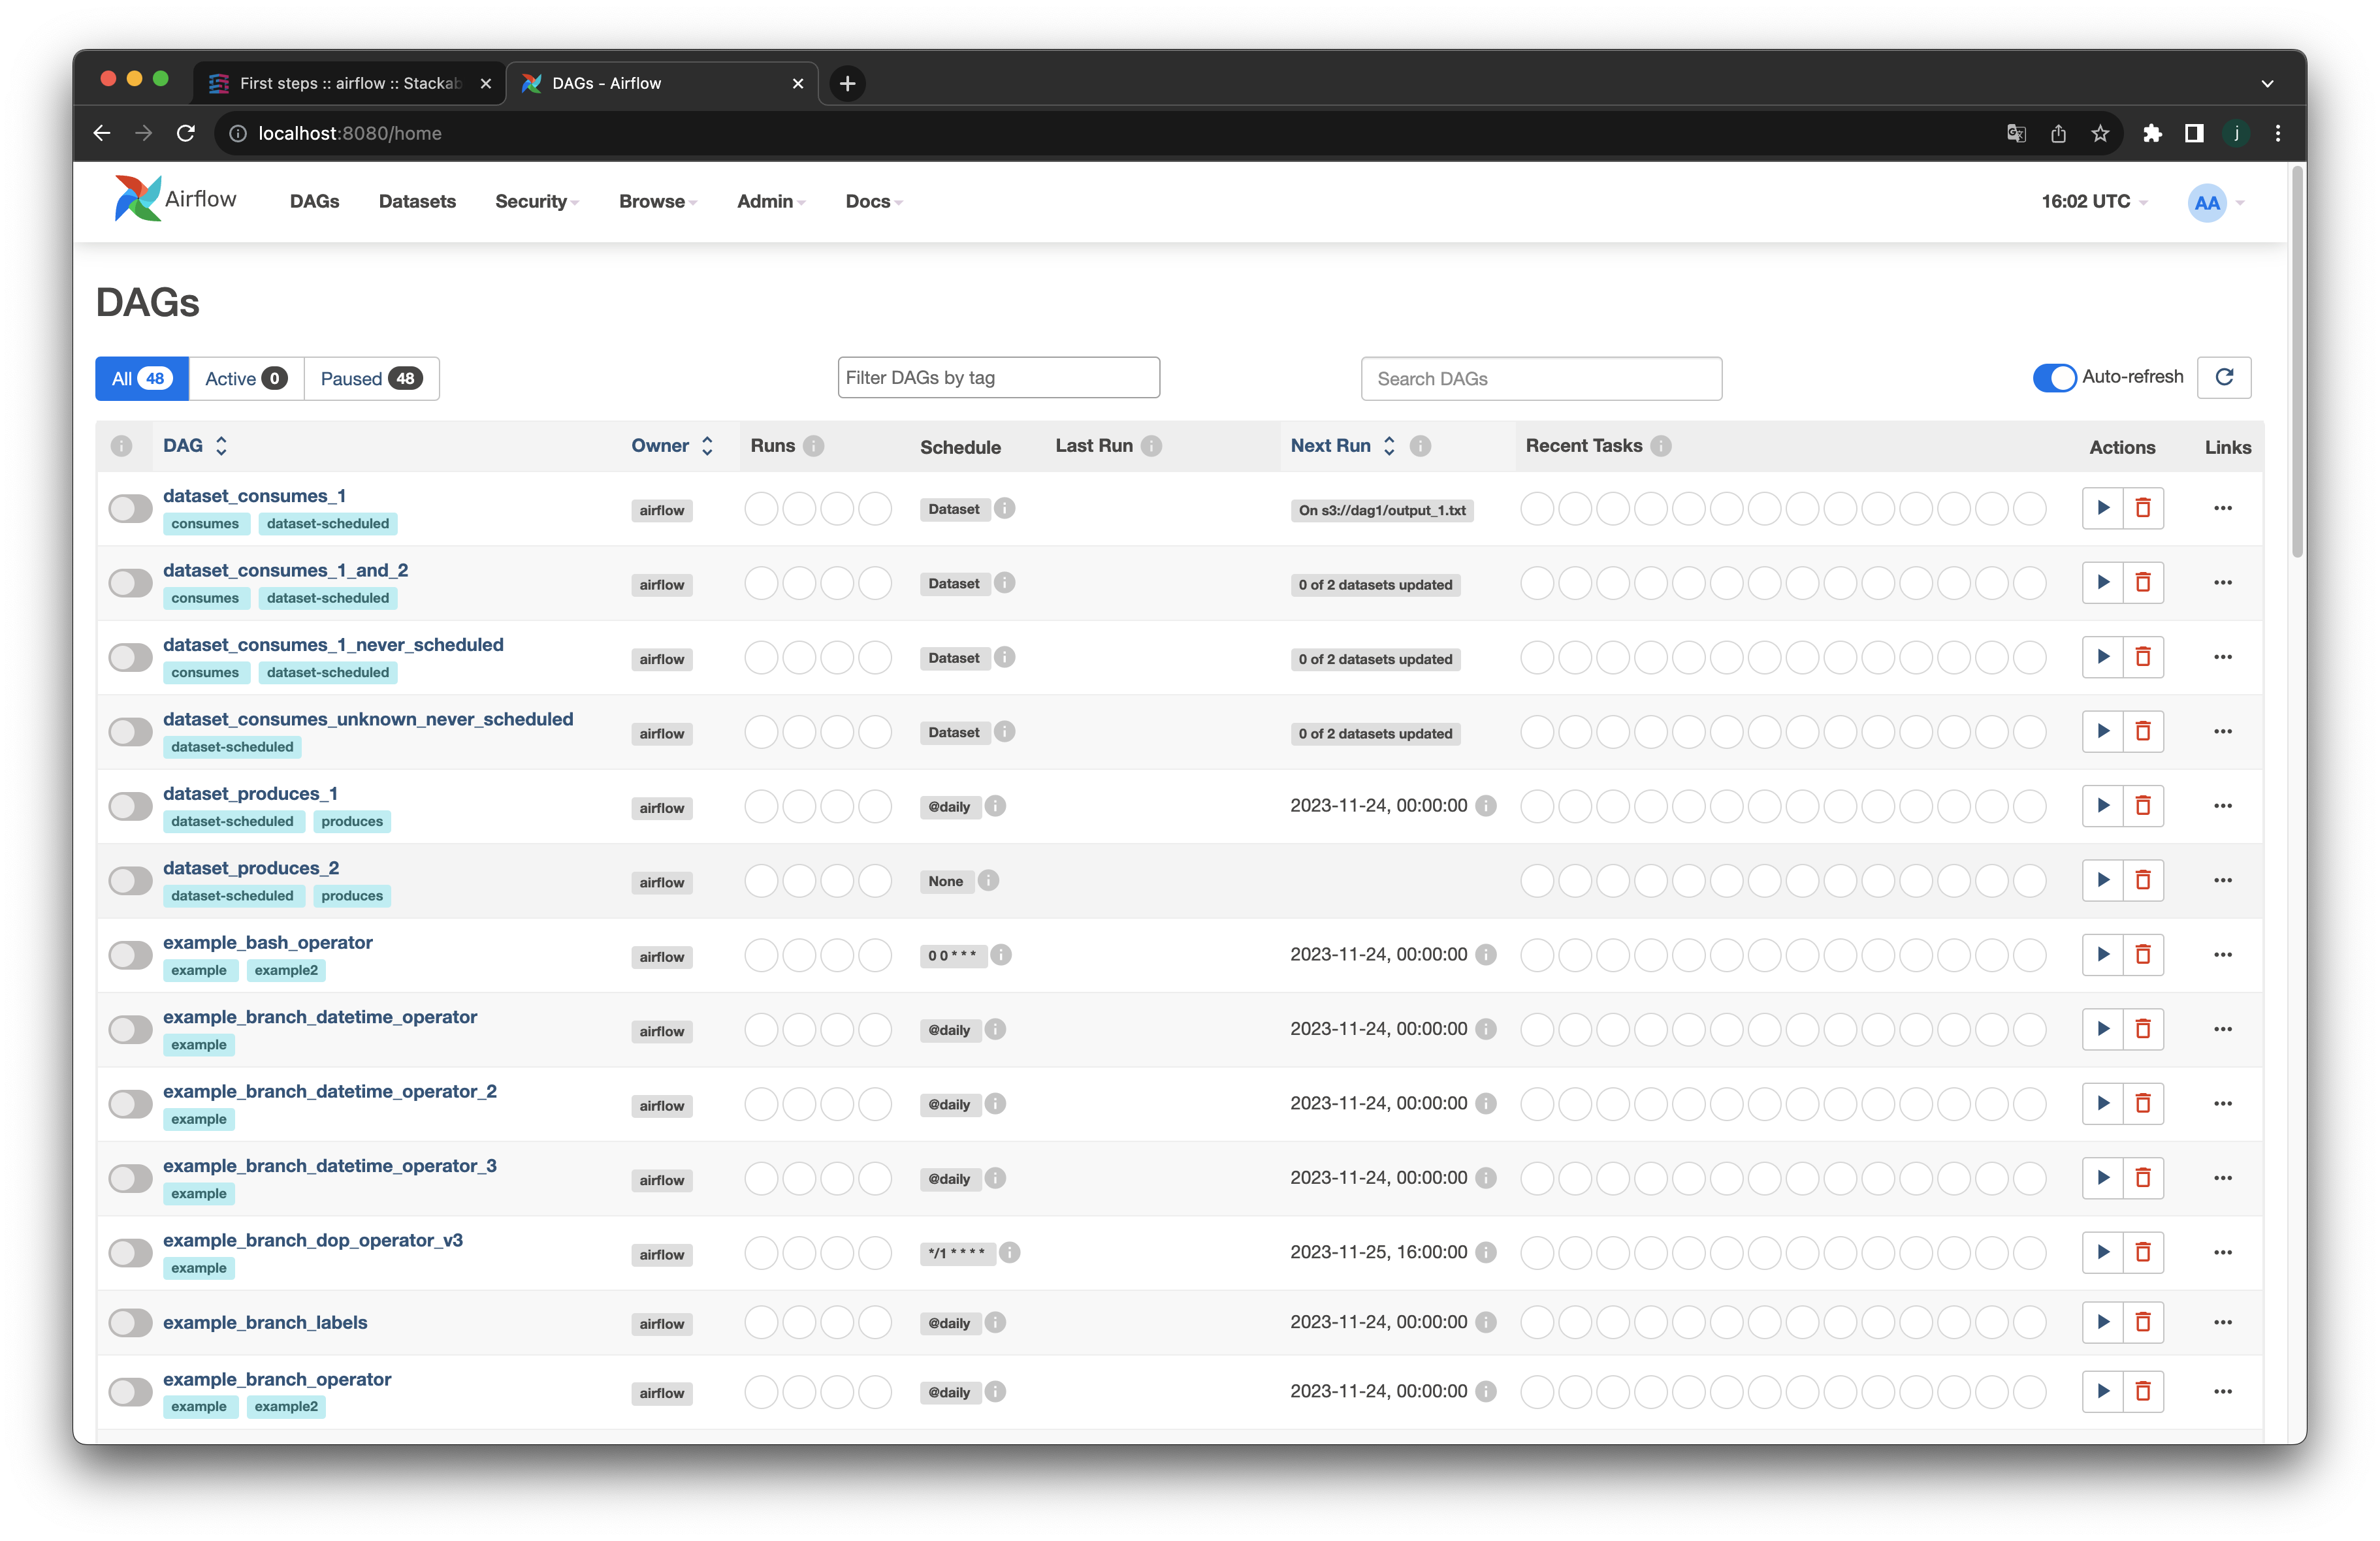Screen dimensions: 2380x1541
Task: Click the refresh icon beside Auto-refresh
Action: click(x=2224, y=377)
